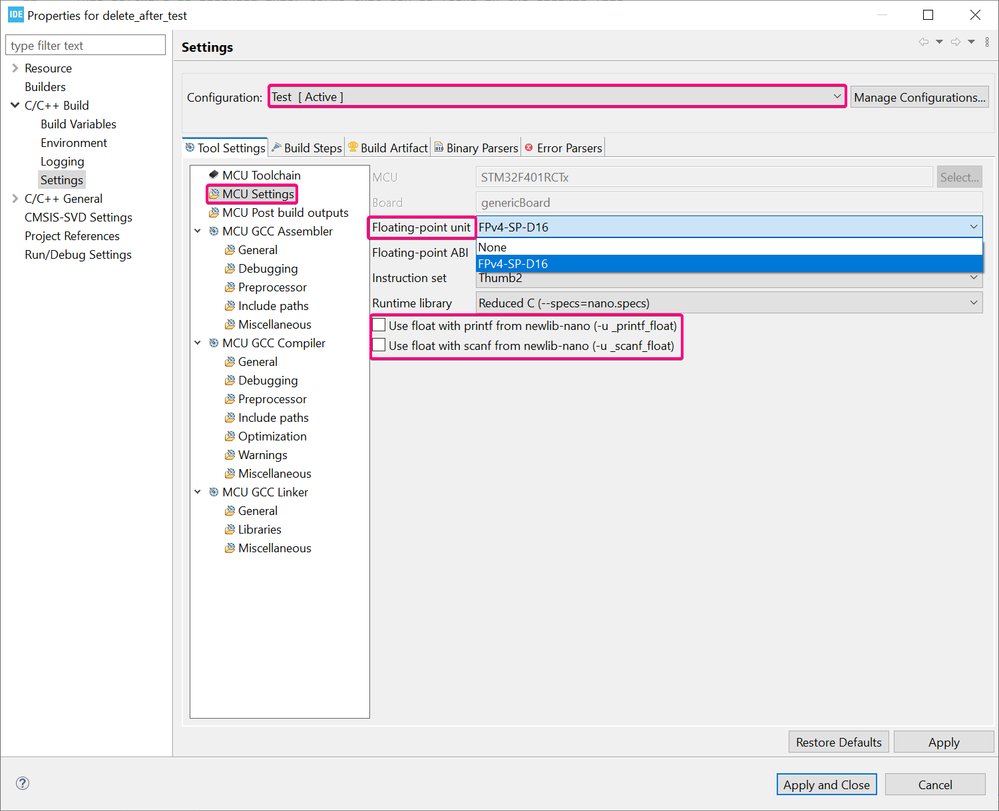Click the Cancel button
The width and height of the screenshot is (999, 811).
coord(935,785)
